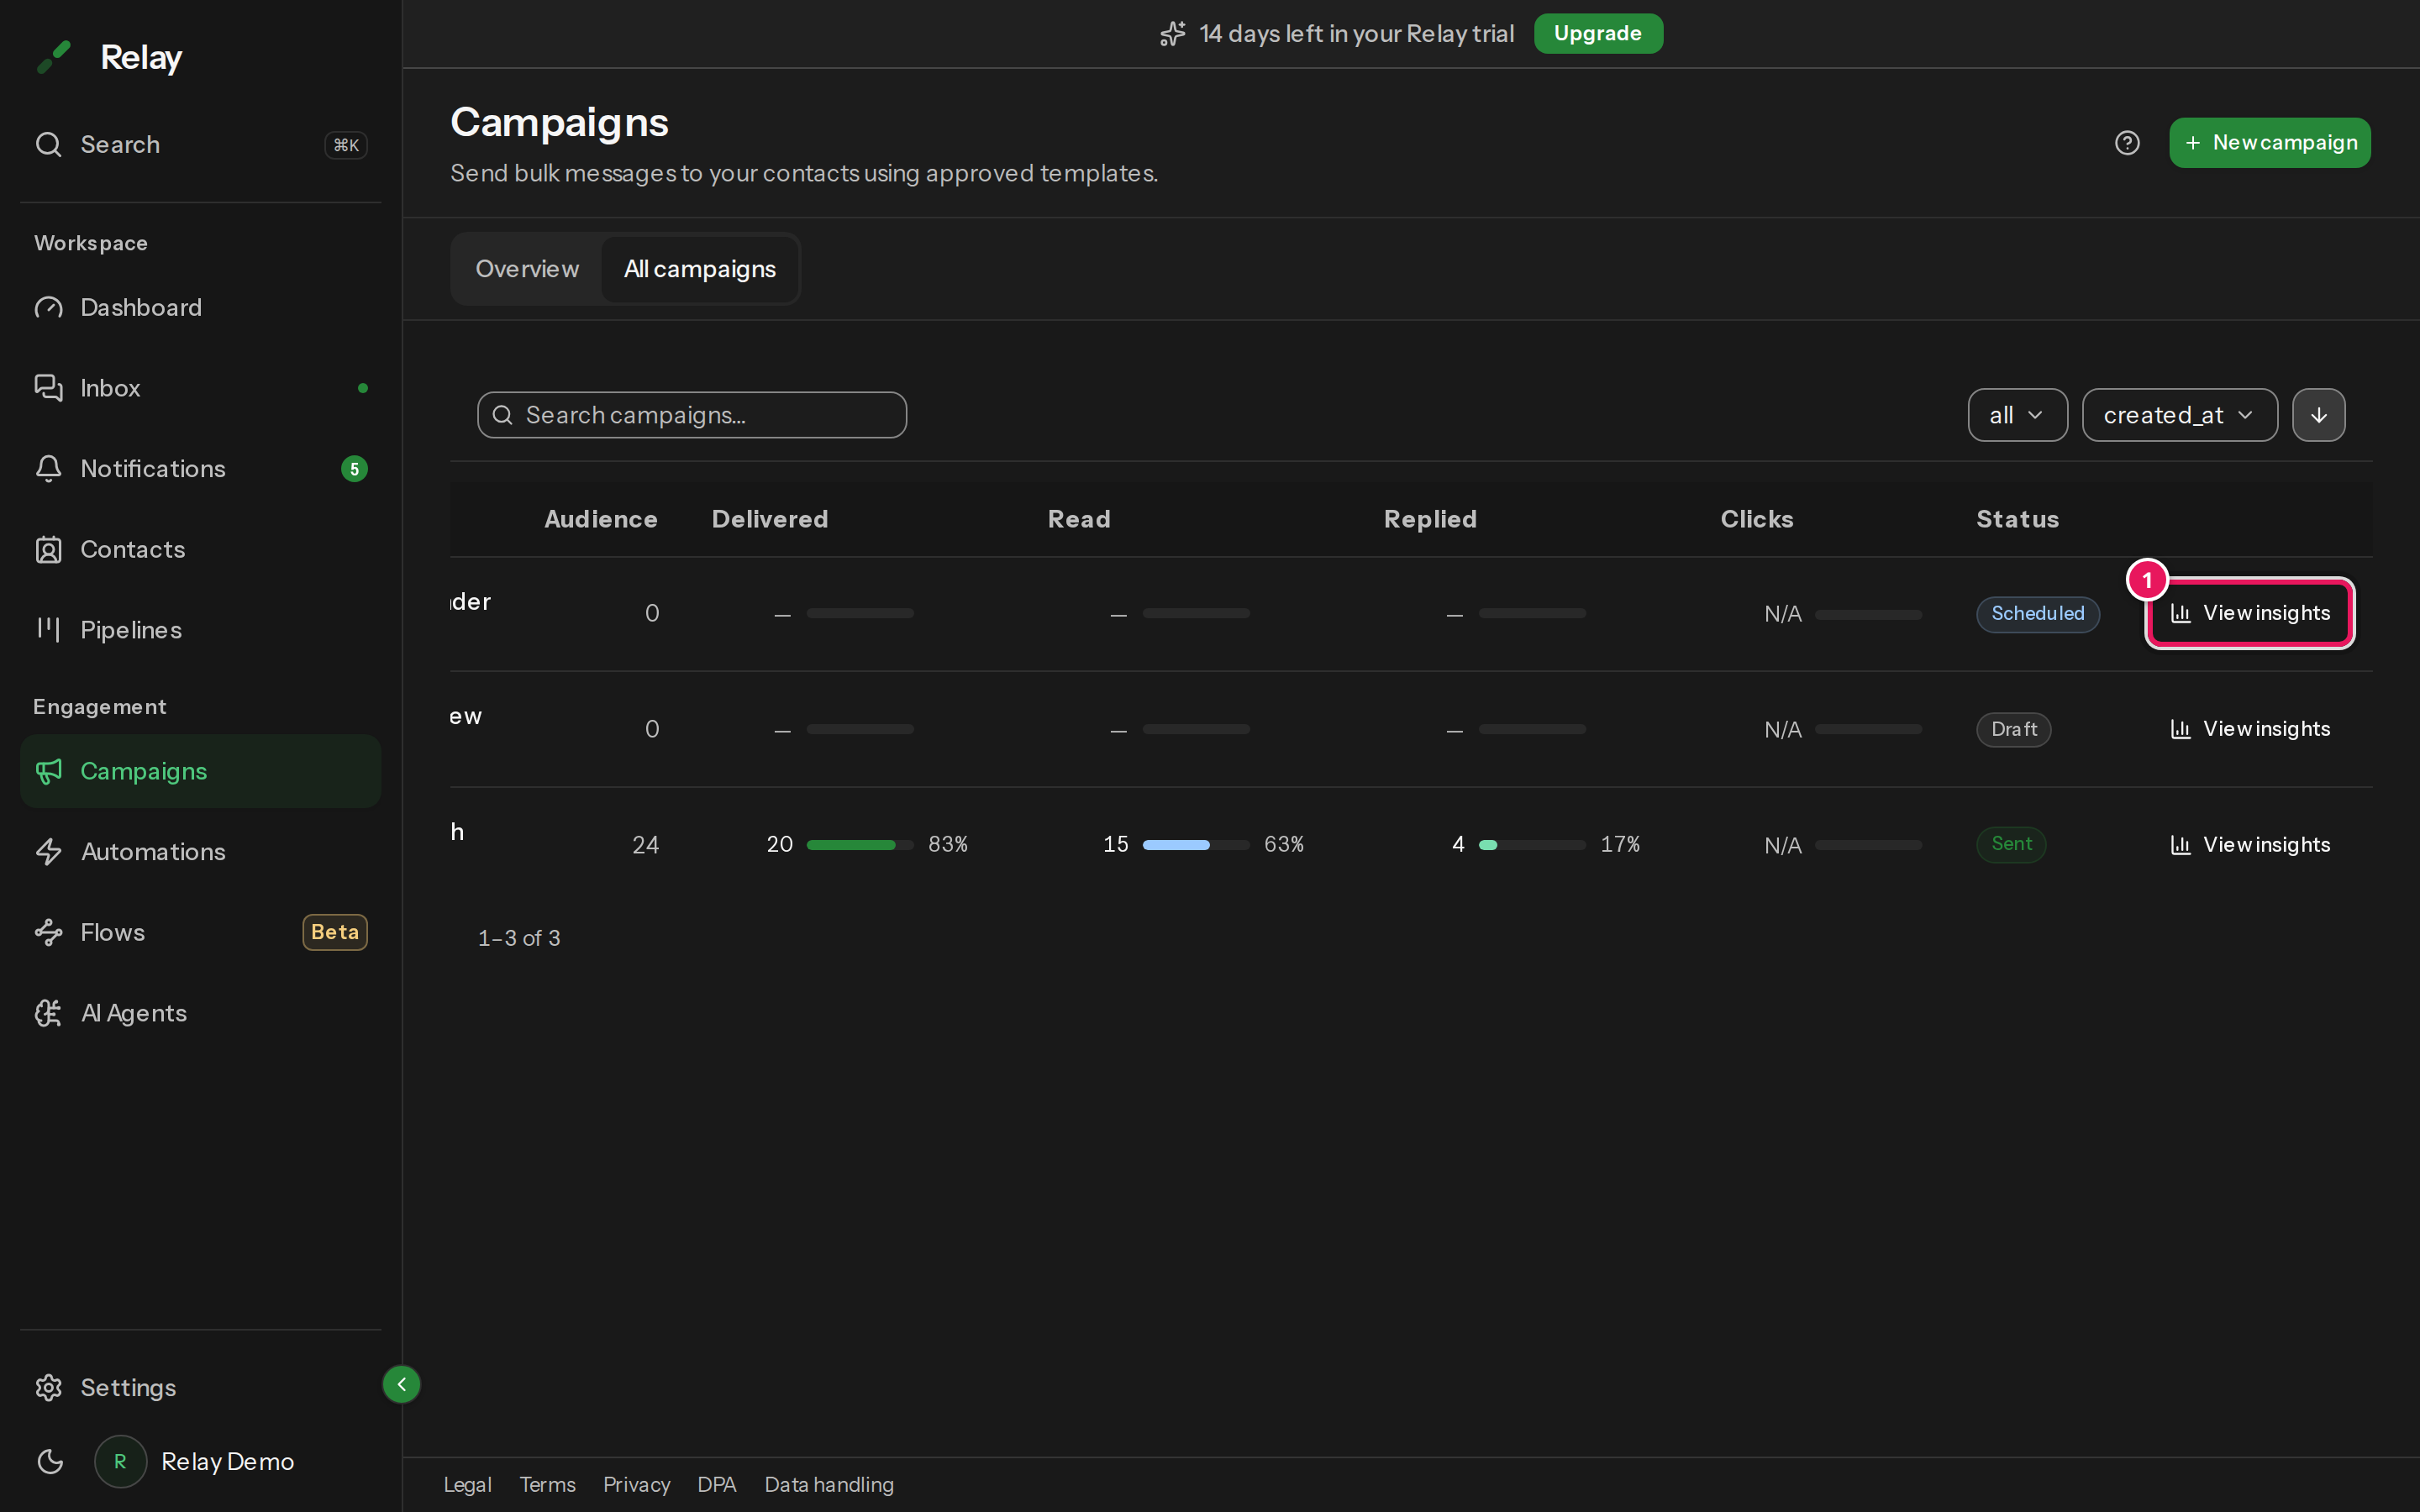
Task: Click Status column header
Action: pyautogui.click(x=2017, y=519)
